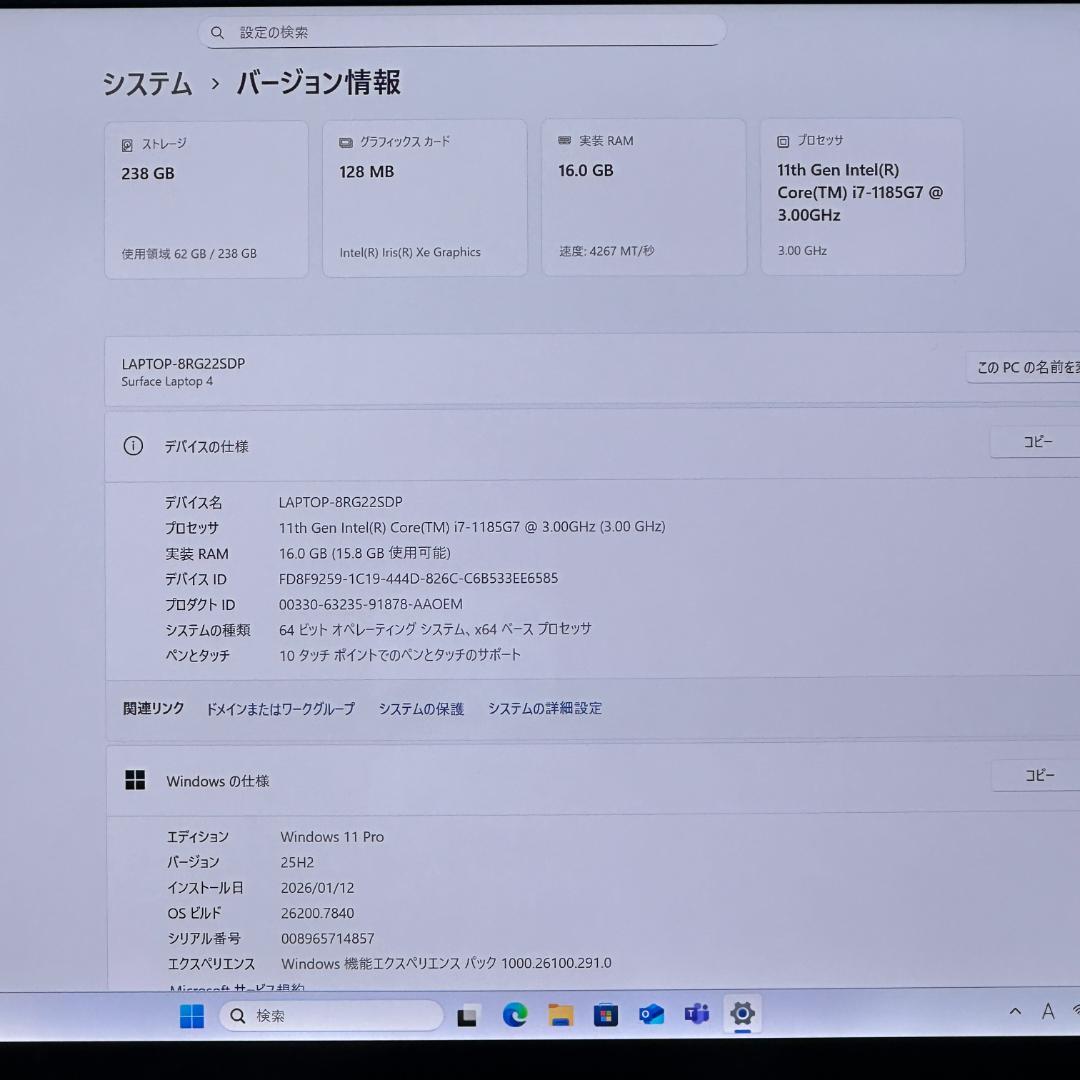
Task: Click the 設定の検索 search field
Action: tap(462, 31)
